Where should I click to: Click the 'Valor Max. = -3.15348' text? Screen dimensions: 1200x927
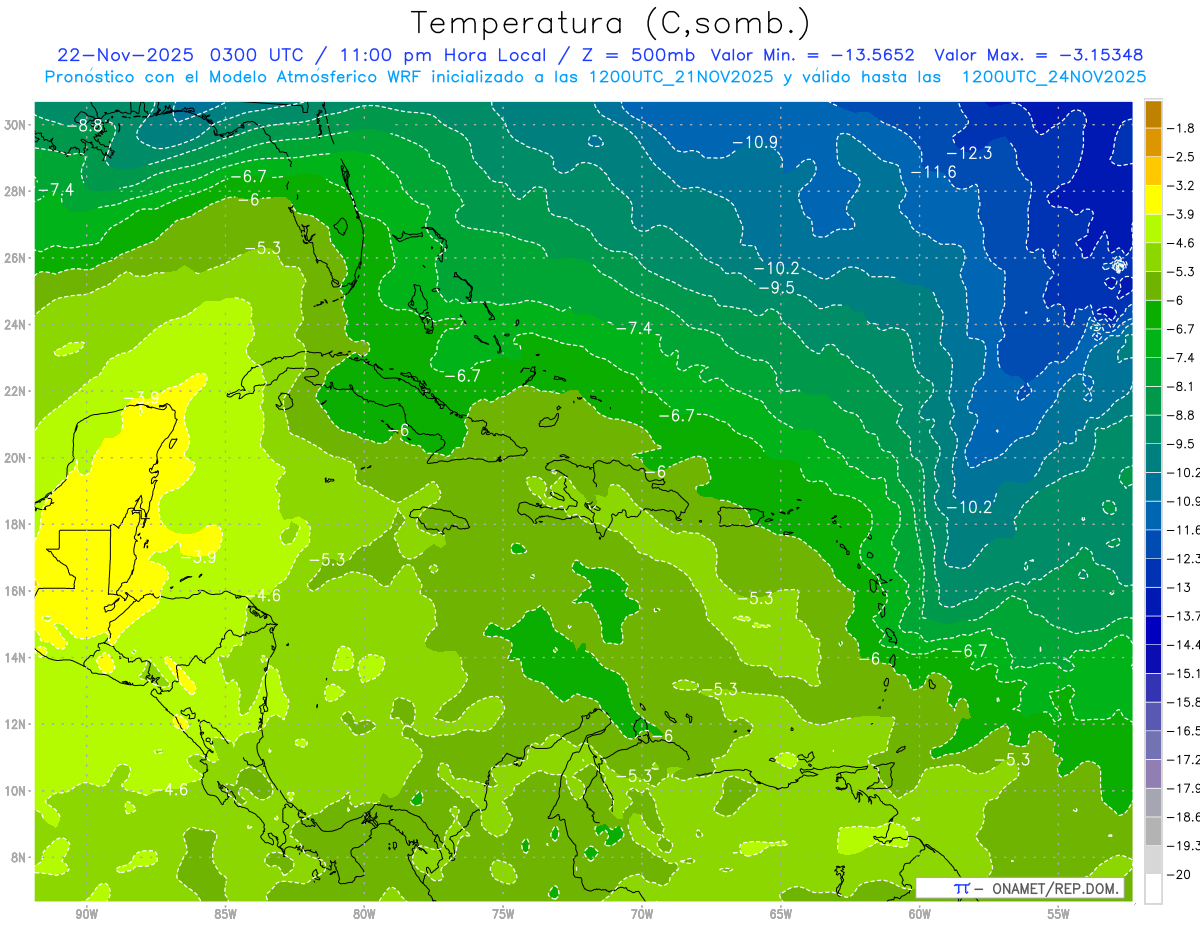[x=1038, y=55]
